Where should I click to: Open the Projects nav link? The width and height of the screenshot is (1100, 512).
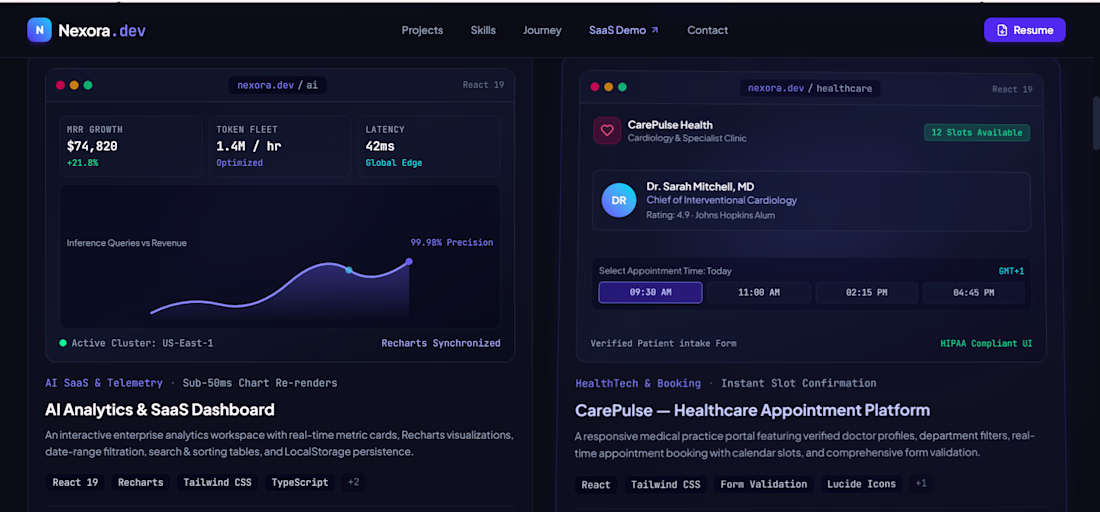tap(422, 30)
